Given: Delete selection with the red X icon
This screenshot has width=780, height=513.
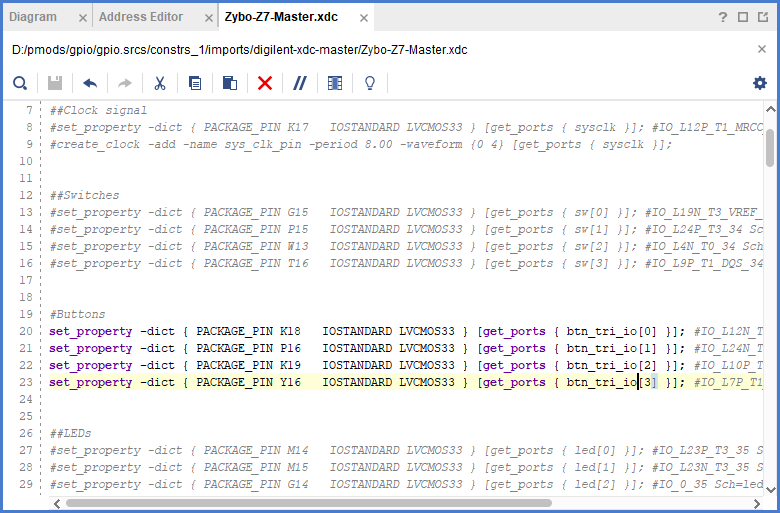Looking at the screenshot, I should click(265, 83).
